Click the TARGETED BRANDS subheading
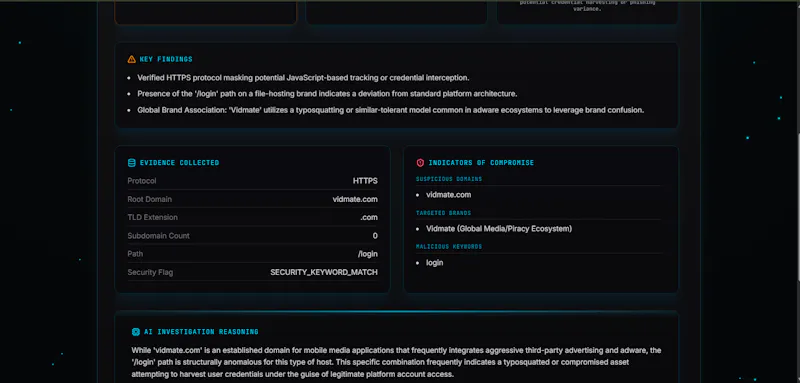The width and height of the screenshot is (800, 383). click(x=443, y=213)
